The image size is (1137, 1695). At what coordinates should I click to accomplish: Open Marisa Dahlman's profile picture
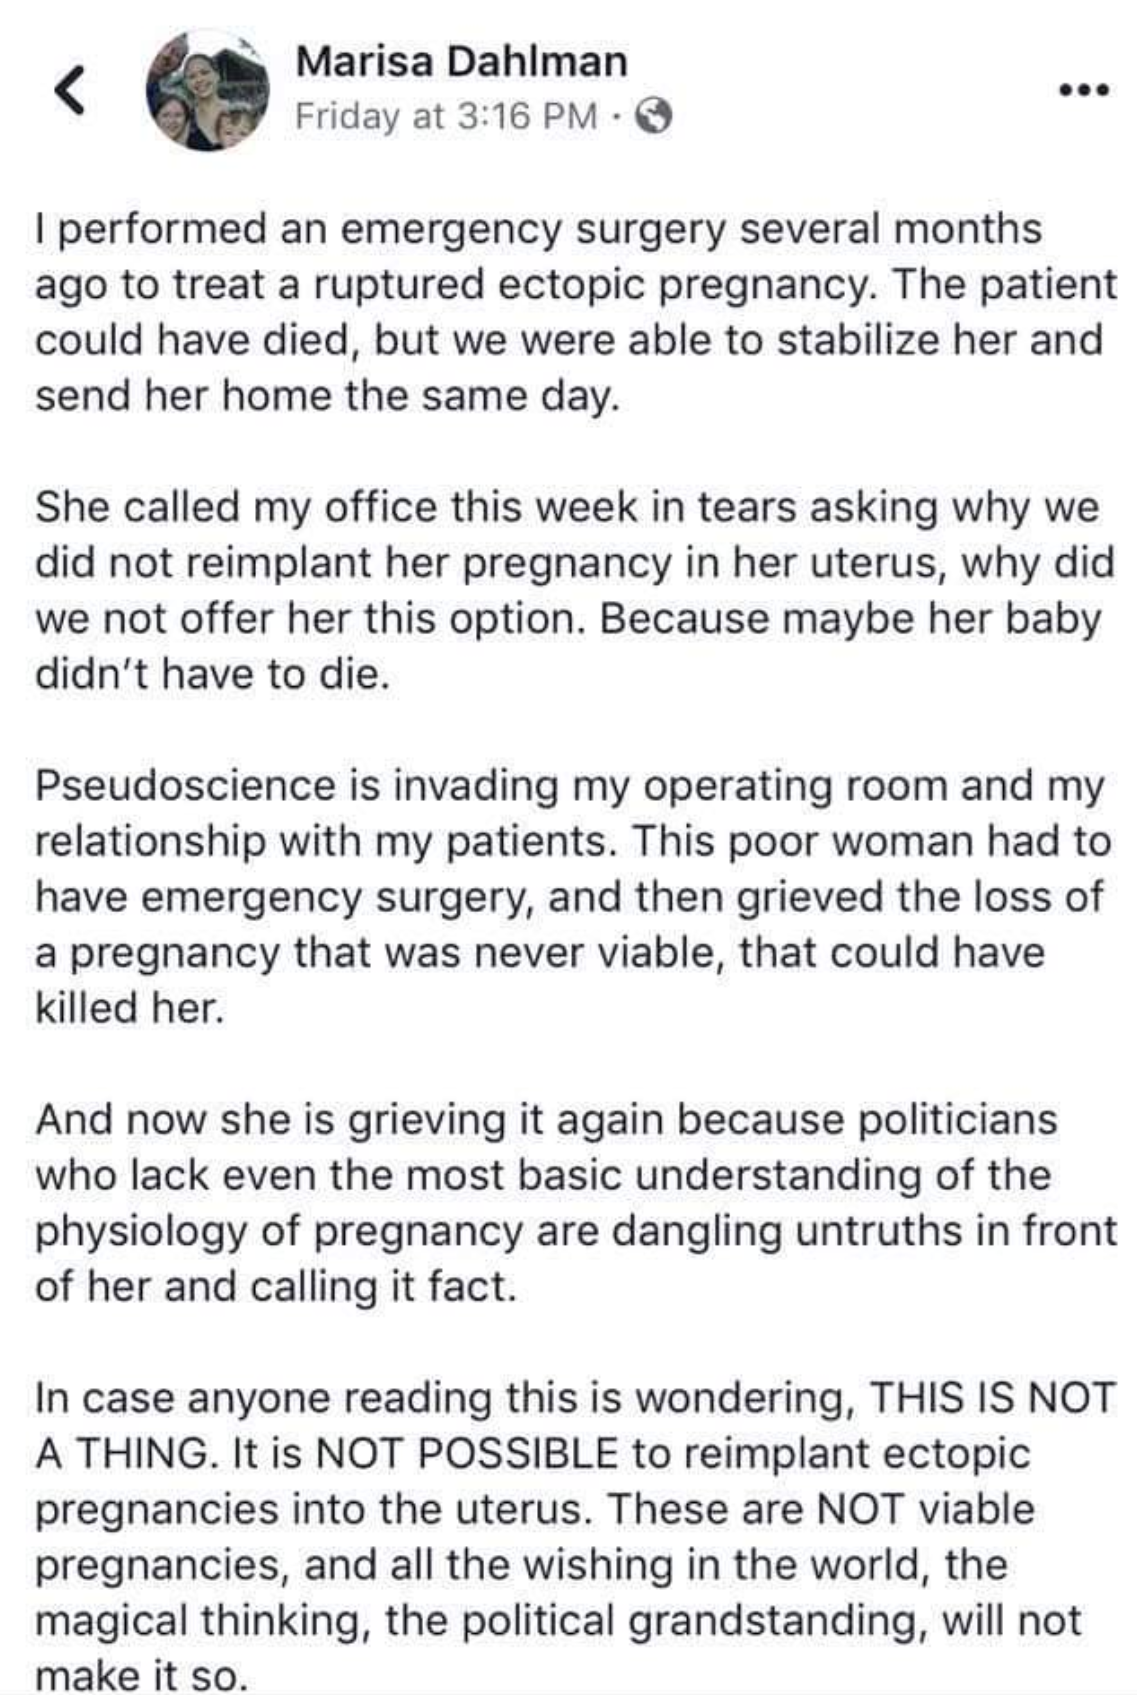tap(208, 91)
